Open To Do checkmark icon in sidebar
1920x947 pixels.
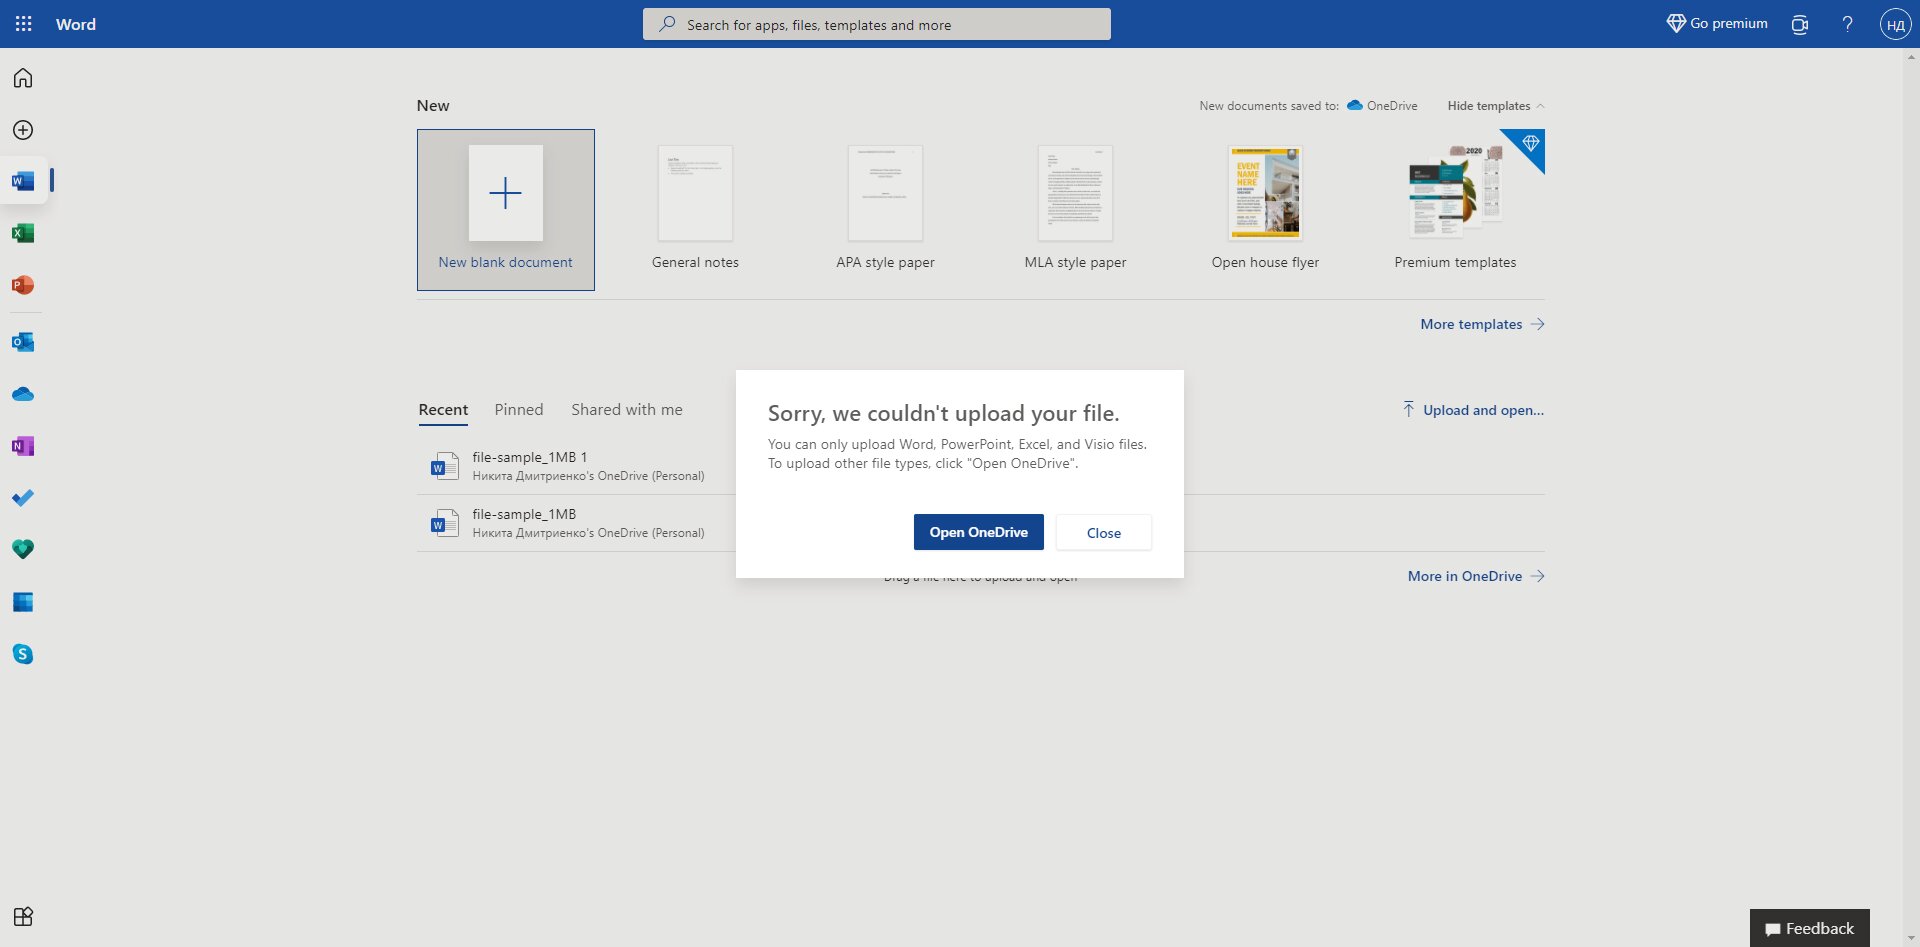[23, 498]
